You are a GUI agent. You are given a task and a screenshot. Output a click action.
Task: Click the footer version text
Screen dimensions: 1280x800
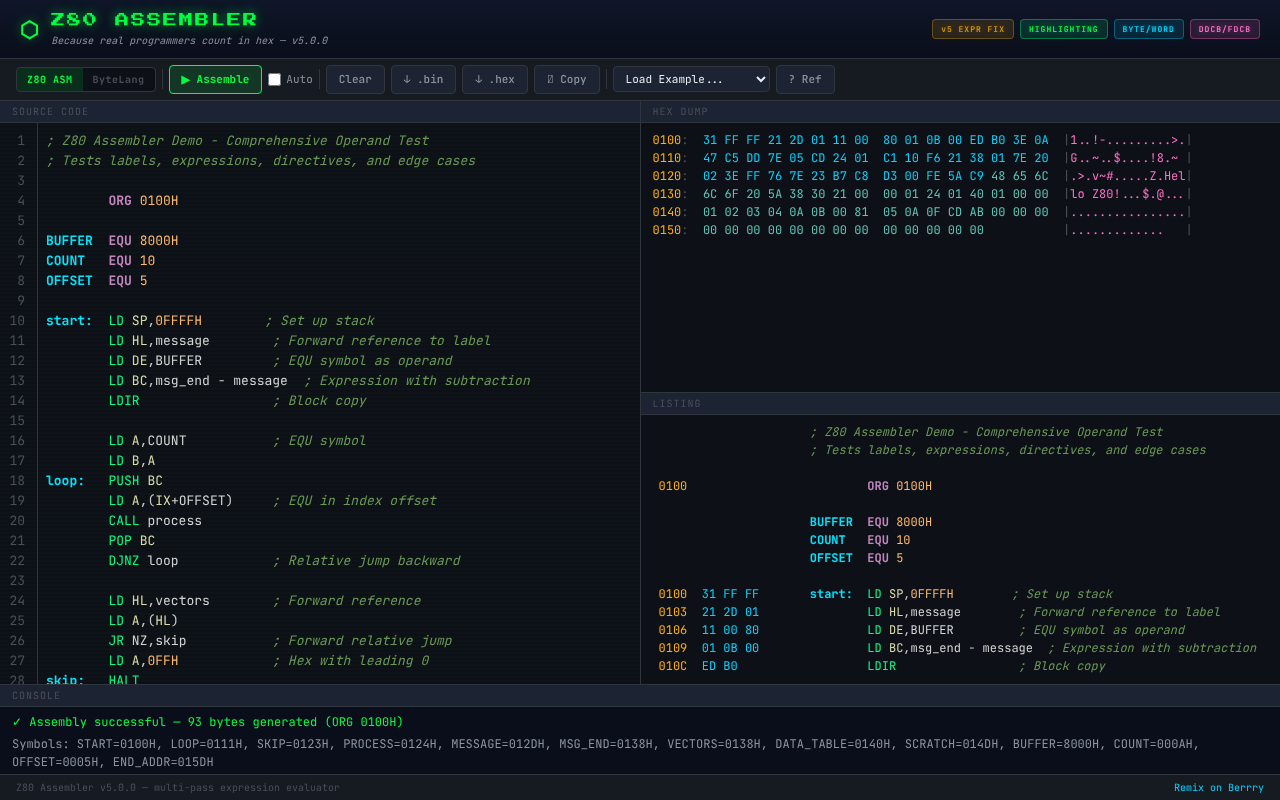click(x=178, y=788)
